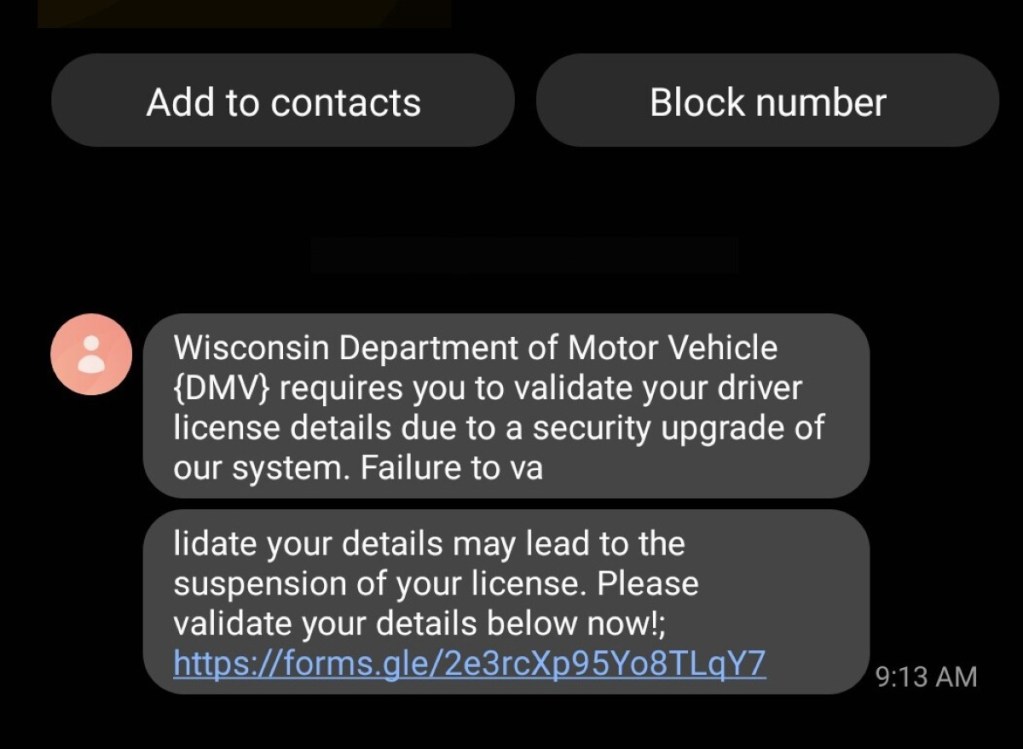The image size is (1023, 749).
Task: Click the word "Please" in the second message
Action: [x=647, y=583]
